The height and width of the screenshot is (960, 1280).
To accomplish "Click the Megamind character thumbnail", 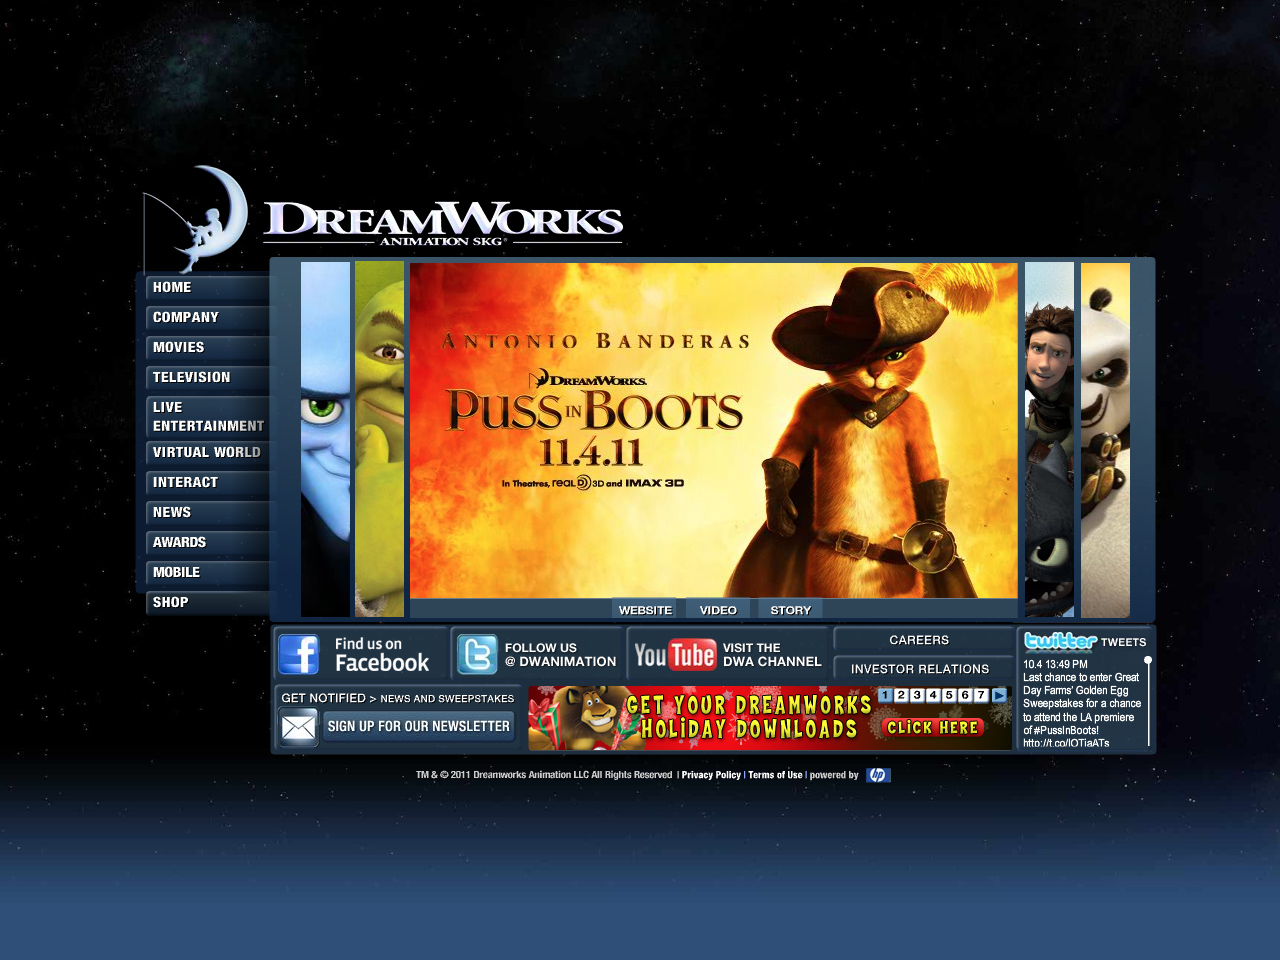I will coord(326,440).
